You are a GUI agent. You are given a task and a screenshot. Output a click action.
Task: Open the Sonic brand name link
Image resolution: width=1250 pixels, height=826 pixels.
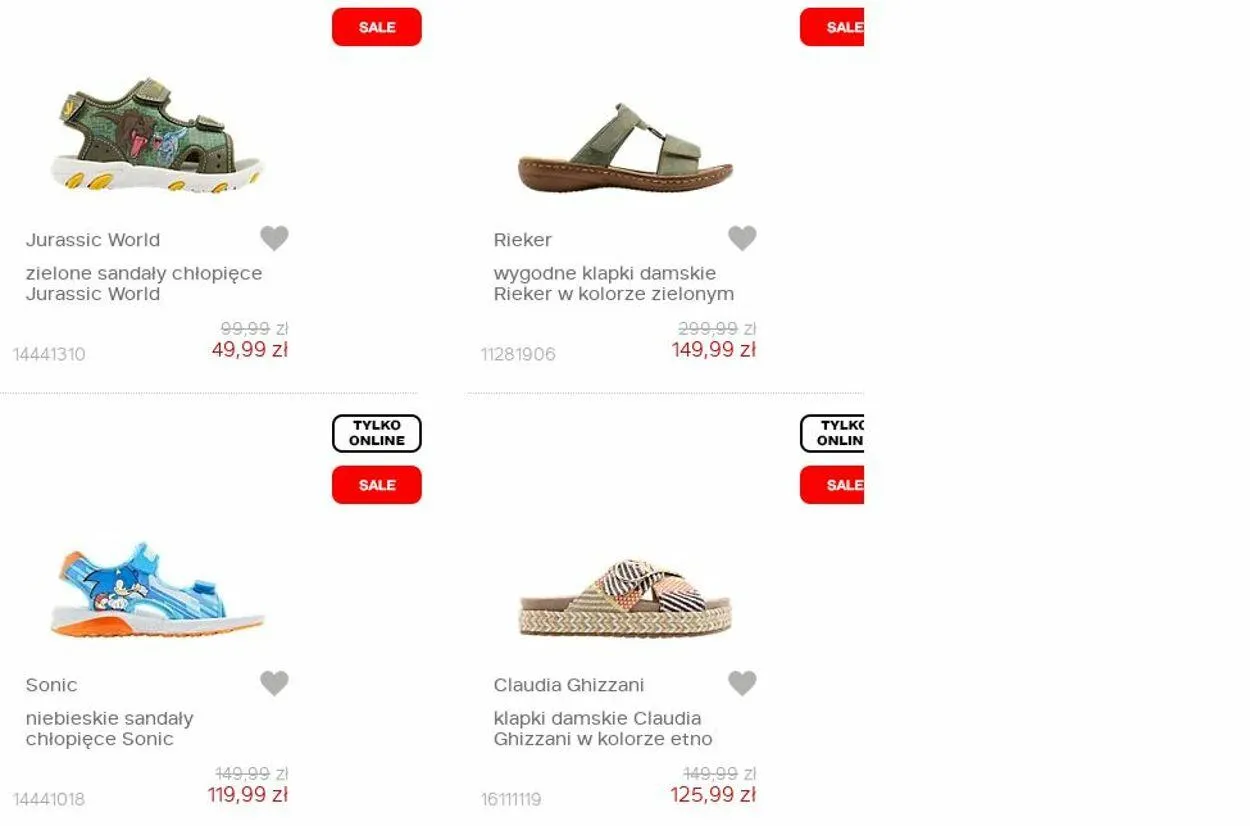click(x=52, y=685)
